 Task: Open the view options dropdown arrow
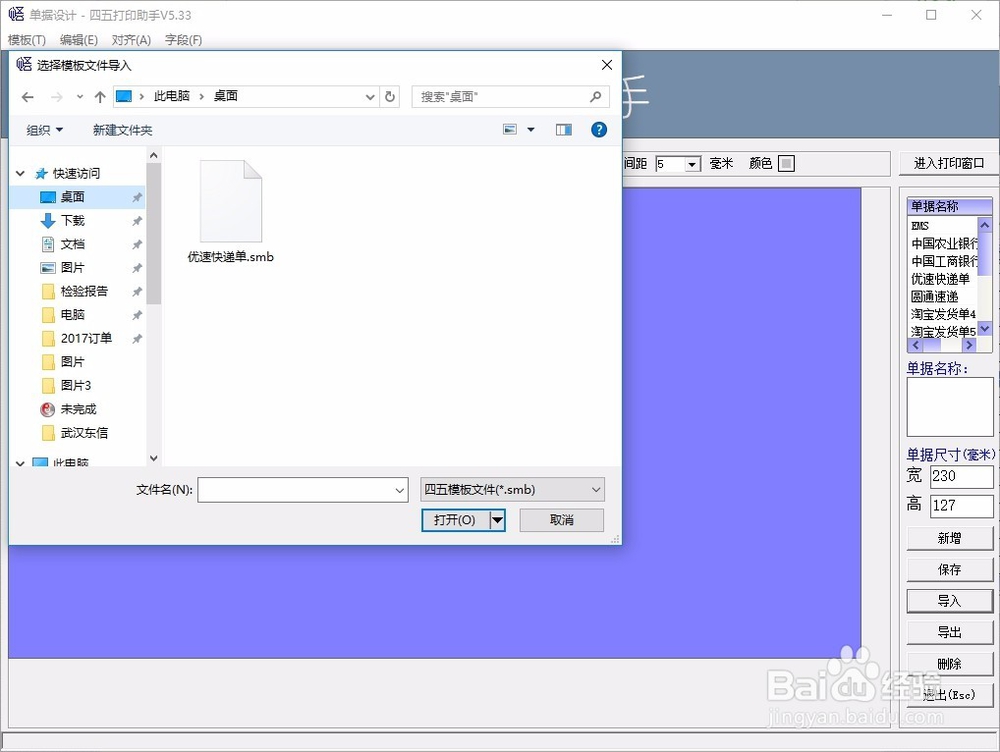tap(531, 129)
